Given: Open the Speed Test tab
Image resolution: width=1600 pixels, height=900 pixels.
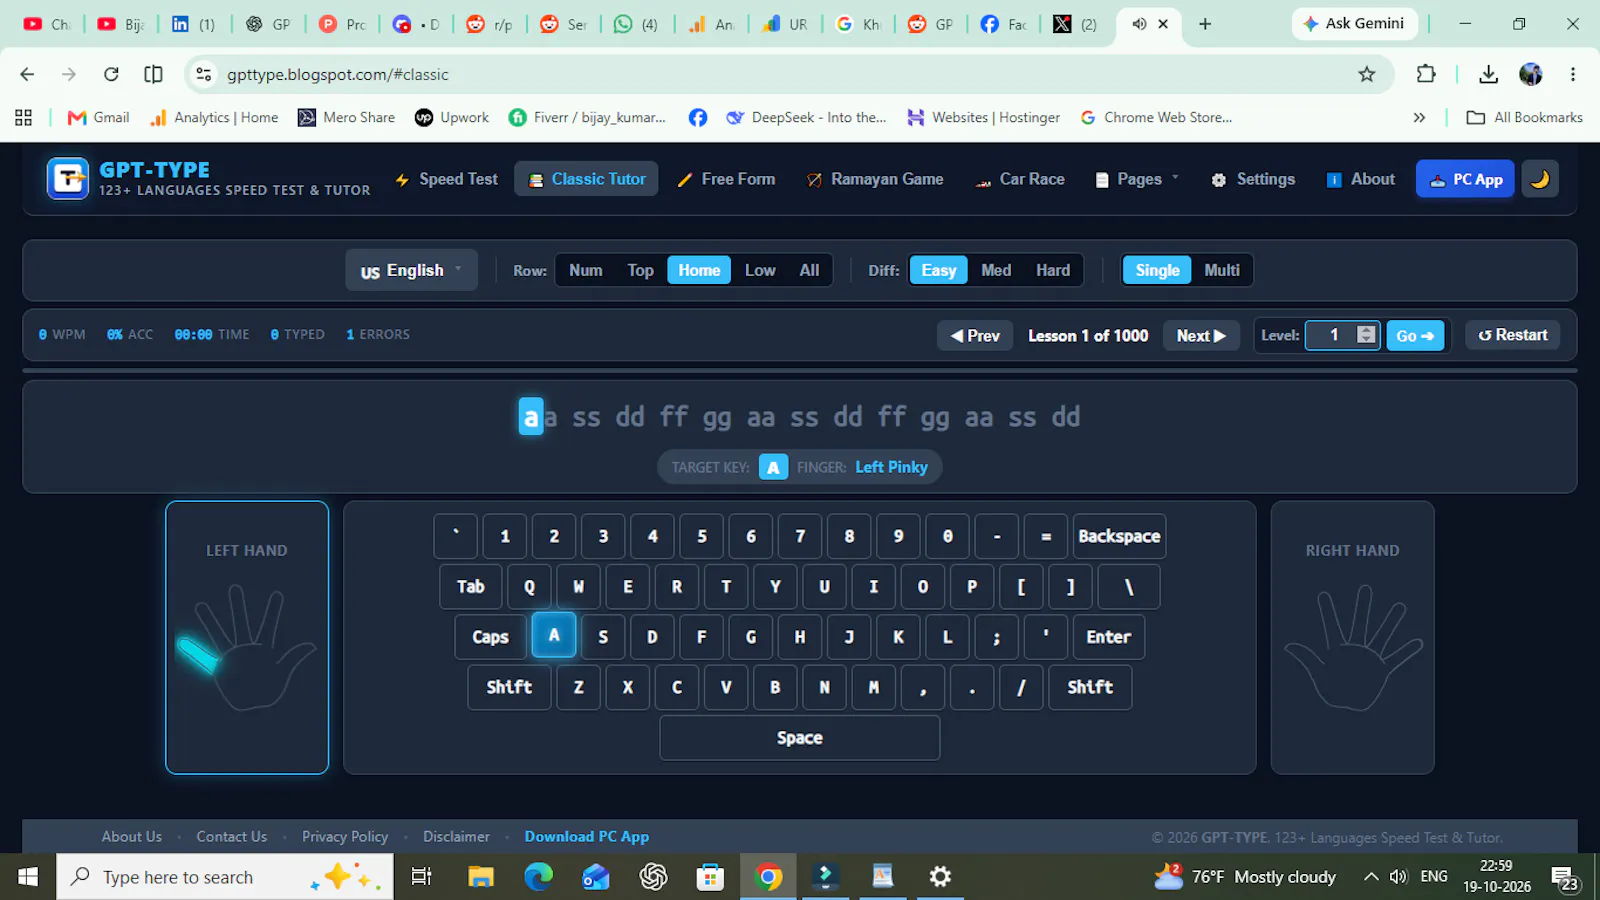Looking at the screenshot, I should coord(446,179).
